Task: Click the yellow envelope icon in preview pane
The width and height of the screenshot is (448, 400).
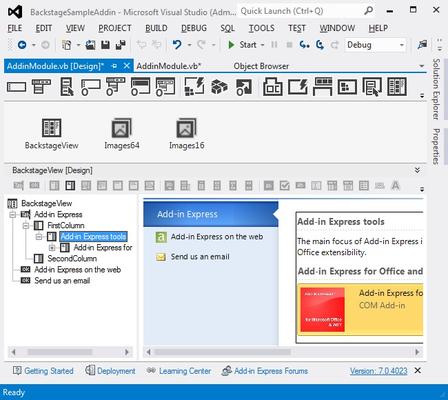Action: (x=161, y=257)
